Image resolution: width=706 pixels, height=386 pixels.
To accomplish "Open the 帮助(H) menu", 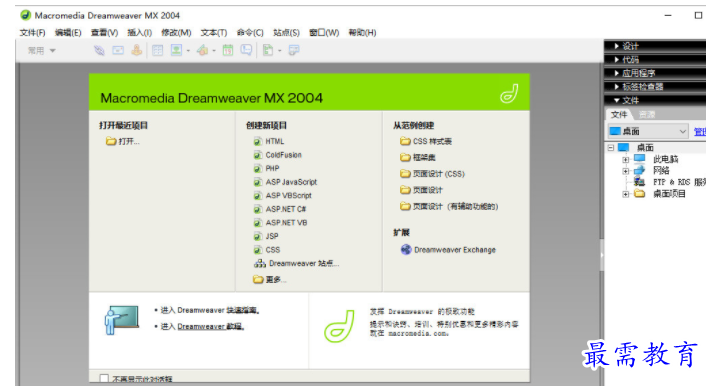I will point(362,33).
